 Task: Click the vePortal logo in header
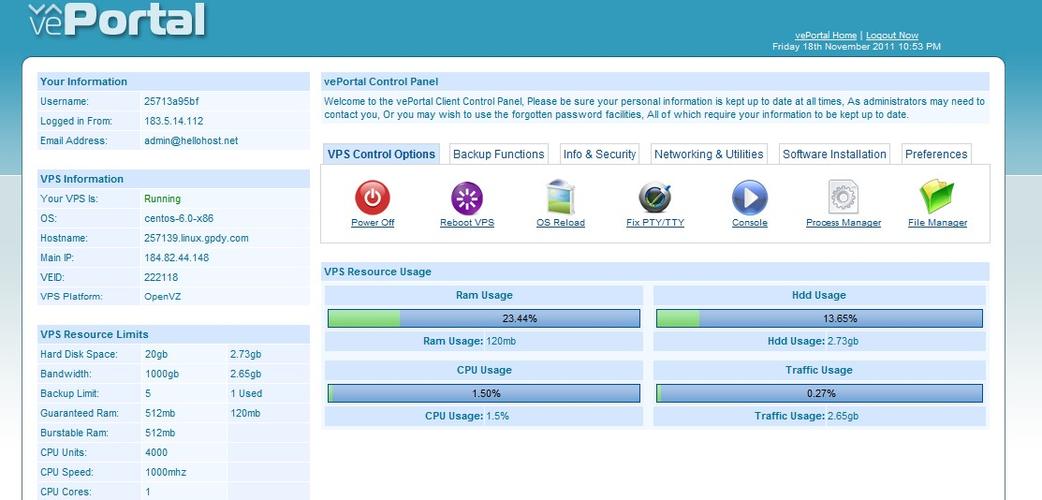[117, 20]
